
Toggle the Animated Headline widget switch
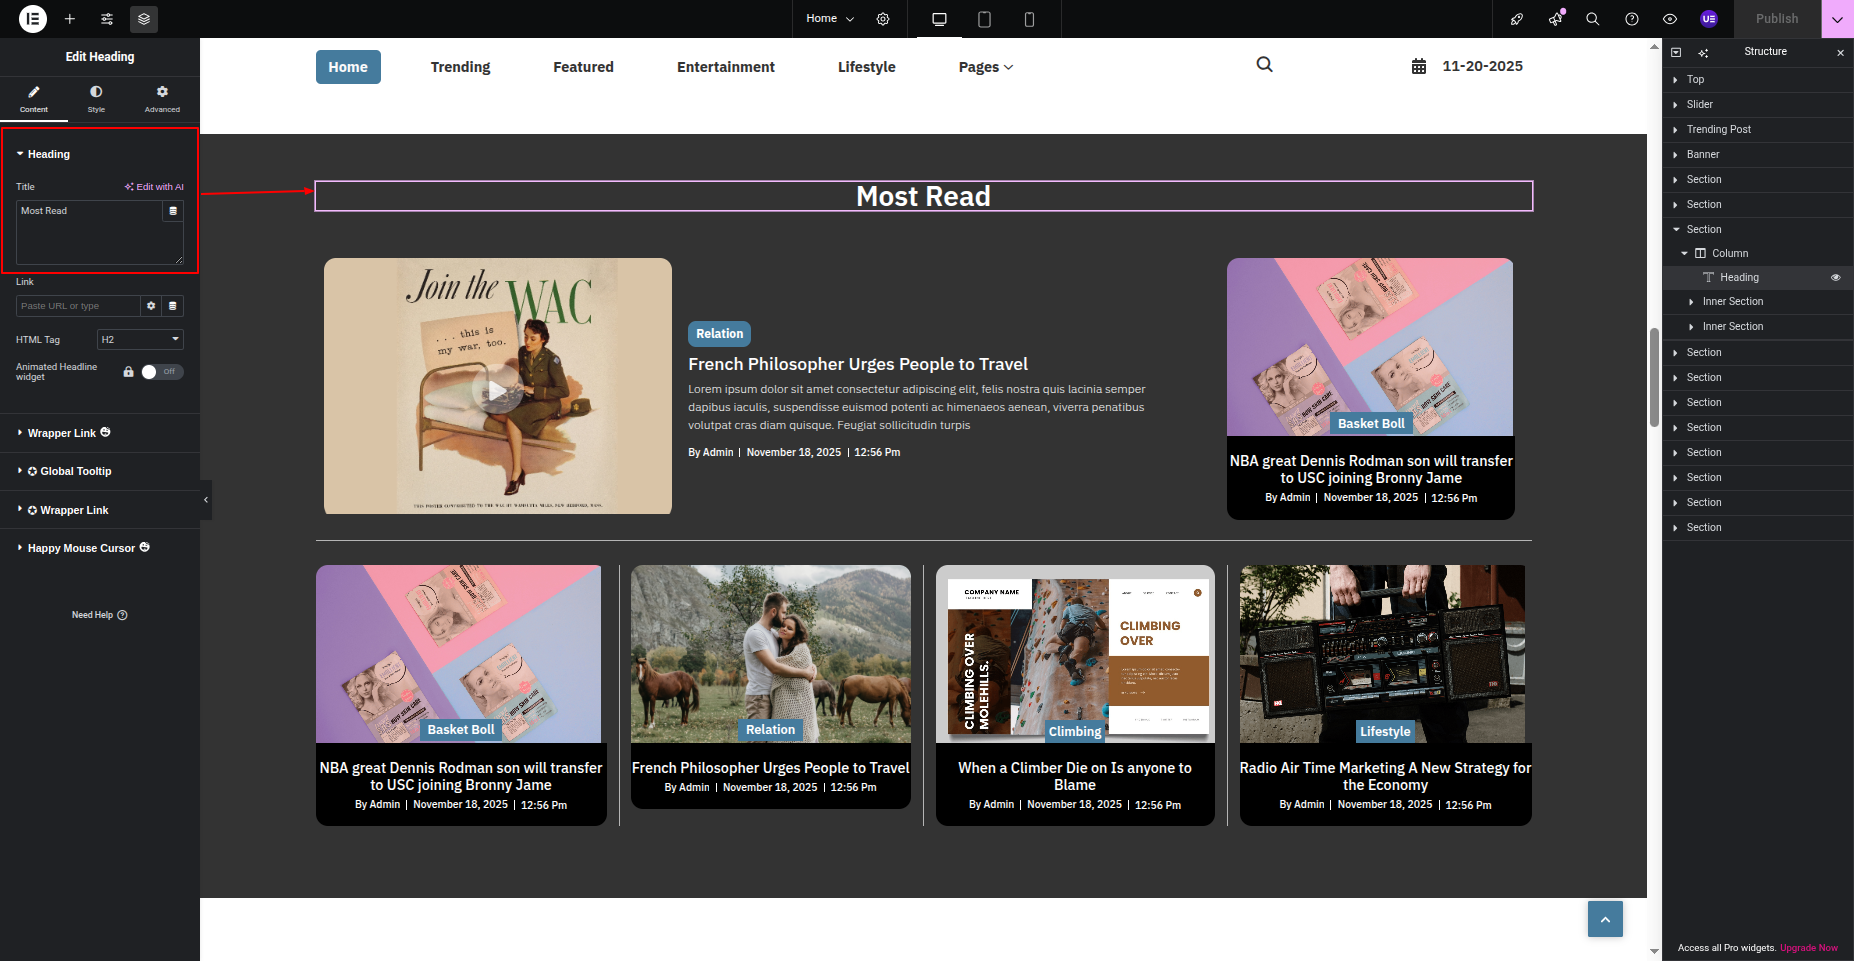click(x=161, y=372)
